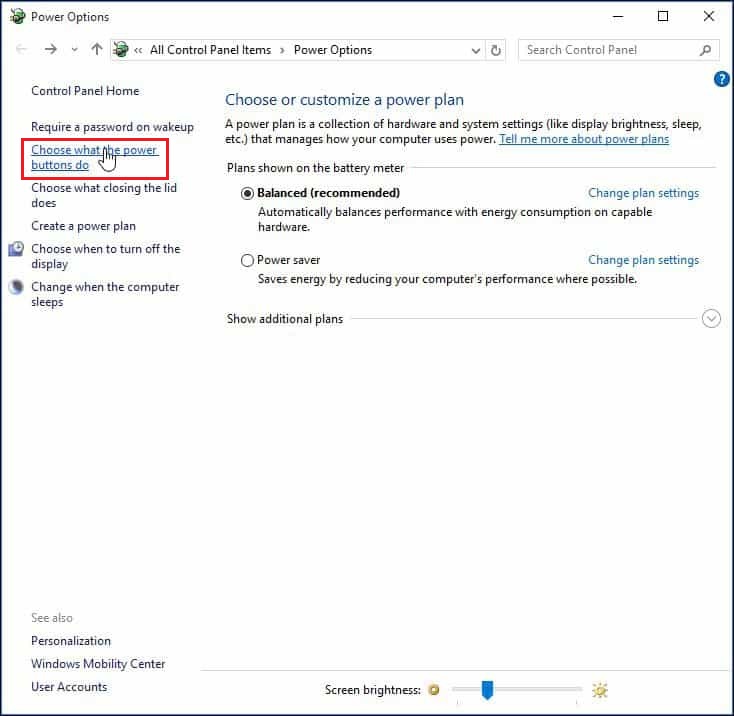This screenshot has height=716, width=734.
Task: Change plan settings for Balanced plan
Action: click(x=643, y=193)
